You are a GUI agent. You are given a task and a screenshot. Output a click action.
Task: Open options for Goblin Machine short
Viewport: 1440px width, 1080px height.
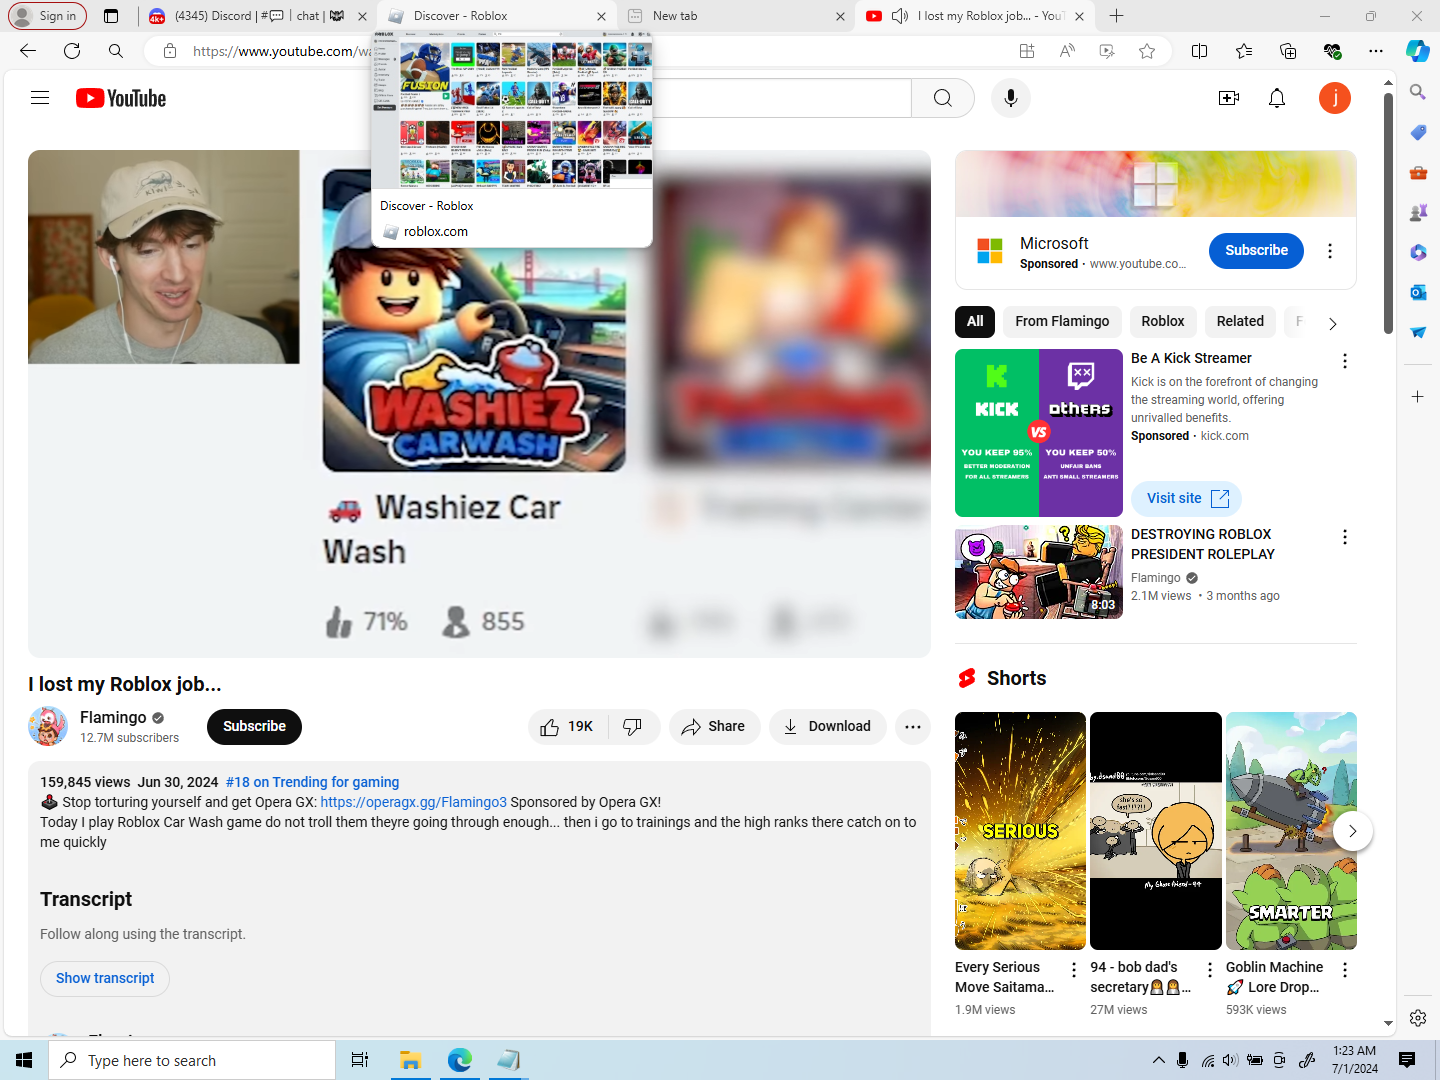click(x=1345, y=970)
